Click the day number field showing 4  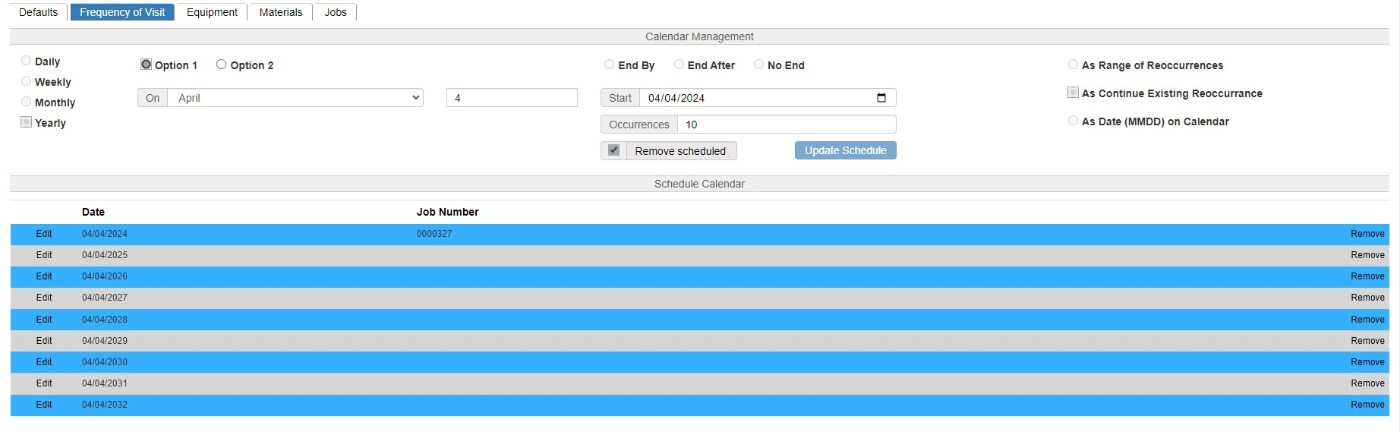tap(511, 98)
